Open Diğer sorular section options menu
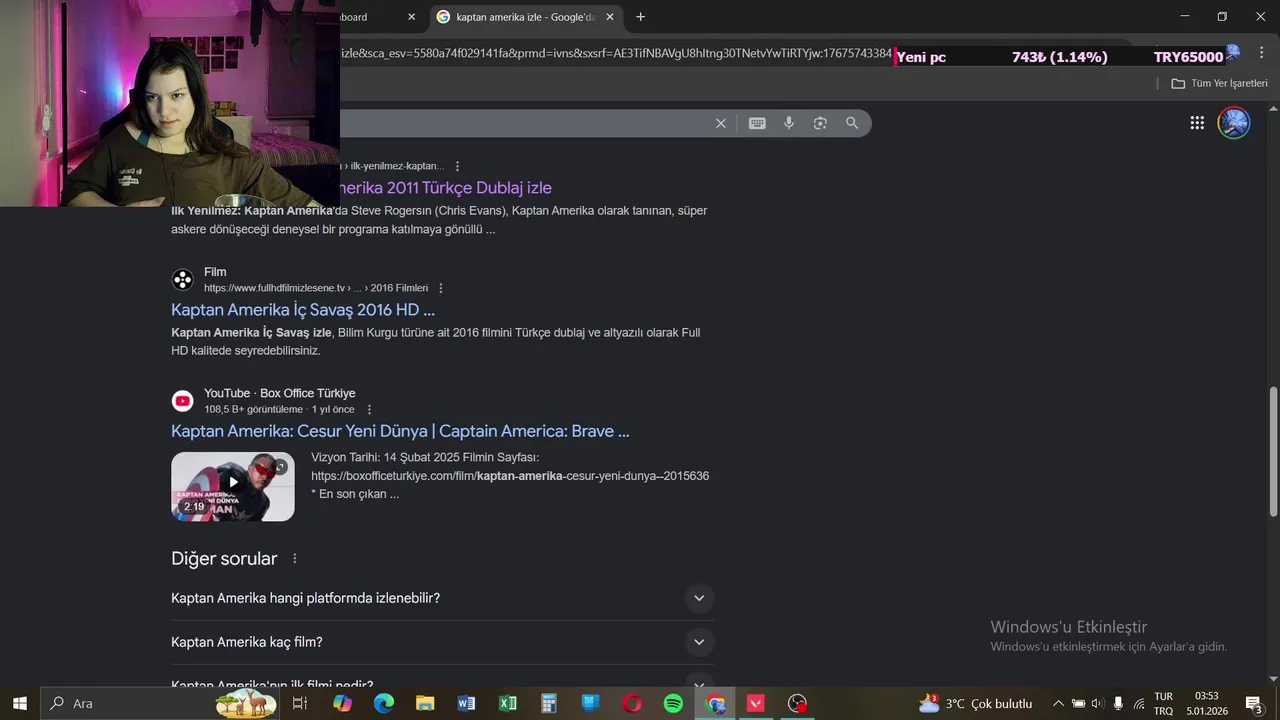 (x=294, y=559)
